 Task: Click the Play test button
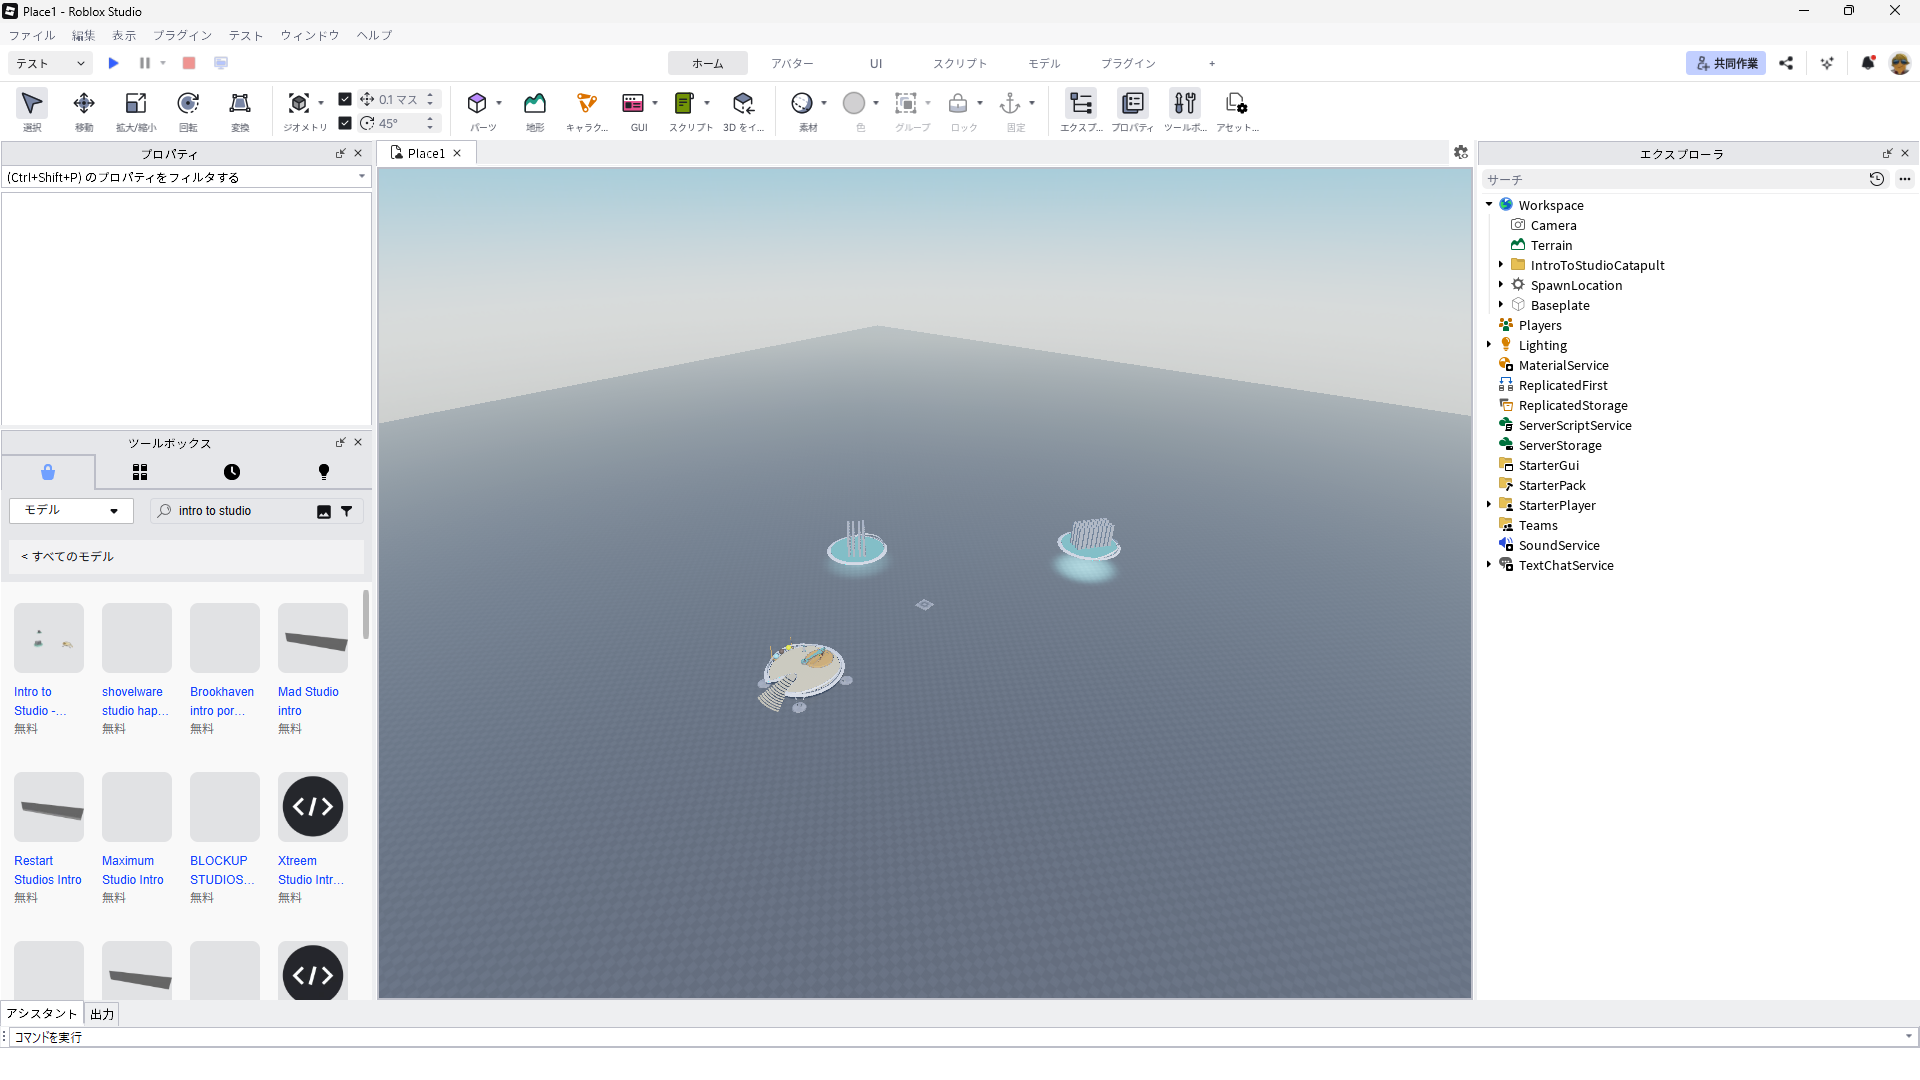[114, 63]
